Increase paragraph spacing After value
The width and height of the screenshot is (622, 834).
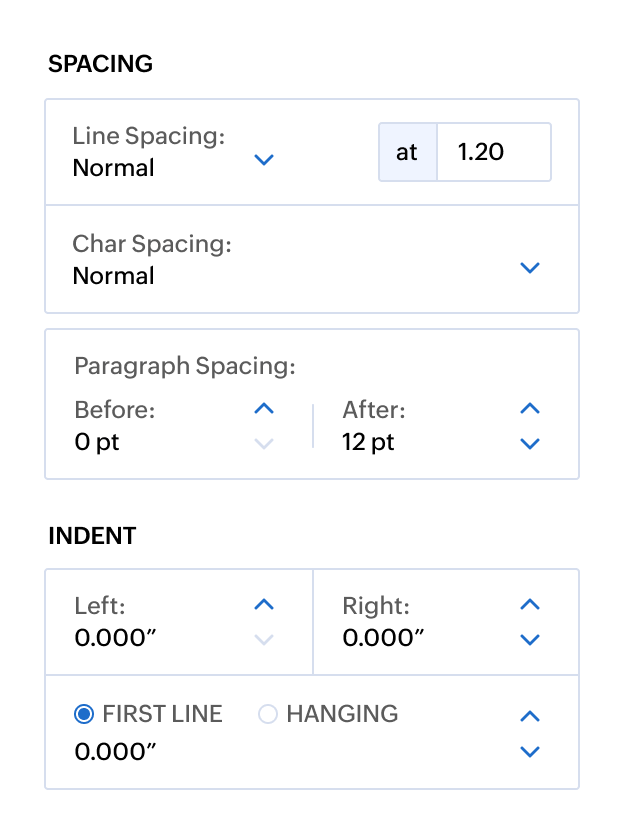(531, 409)
